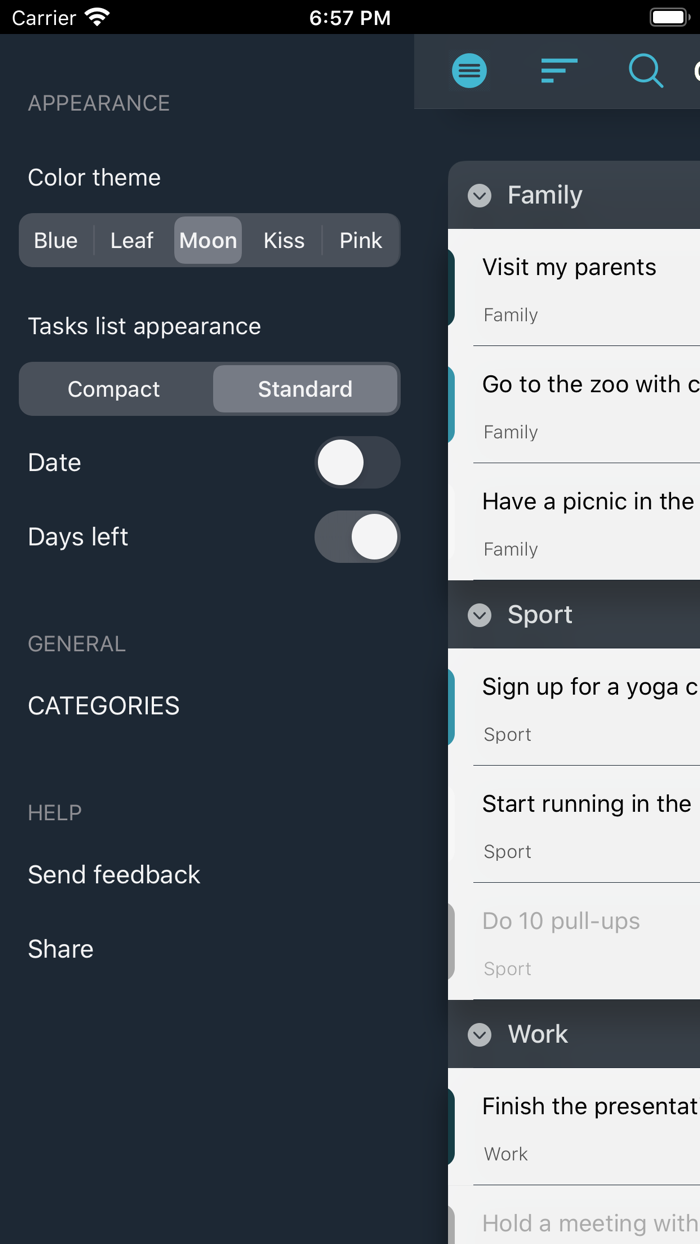Click the sort icon in the toolbar
The height and width of the screenshot is (1244, 700).
click(558, 71)
